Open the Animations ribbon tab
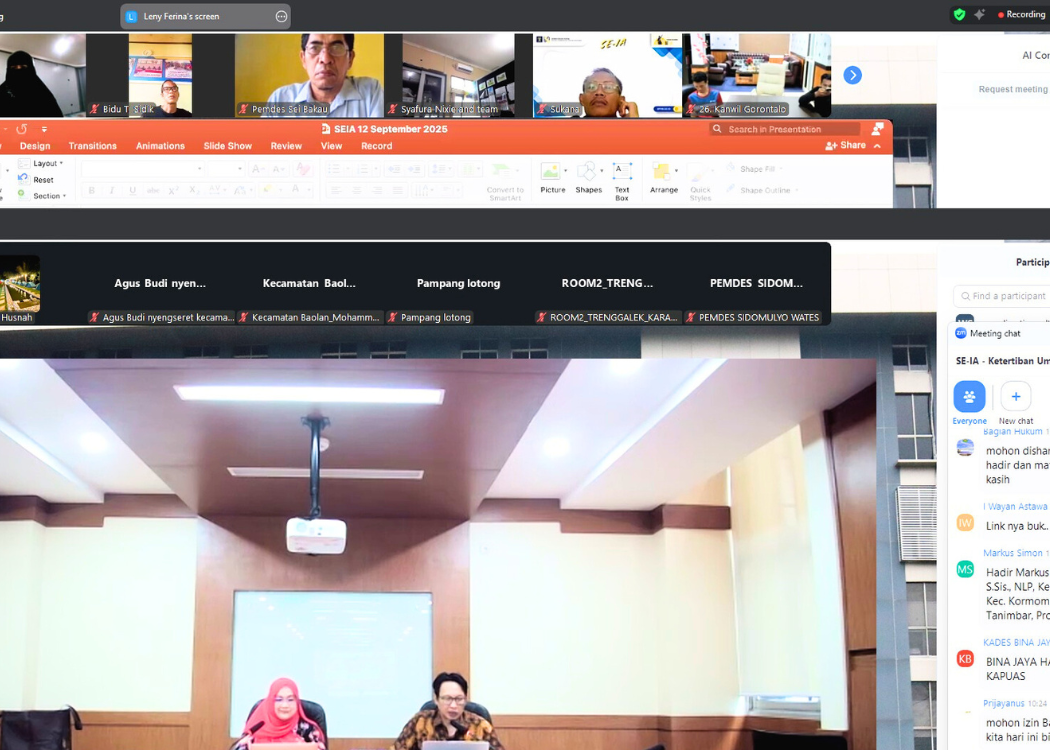The width and height of the screenshot is (1050, 750). pyautogui.click(x=160, y=146)
